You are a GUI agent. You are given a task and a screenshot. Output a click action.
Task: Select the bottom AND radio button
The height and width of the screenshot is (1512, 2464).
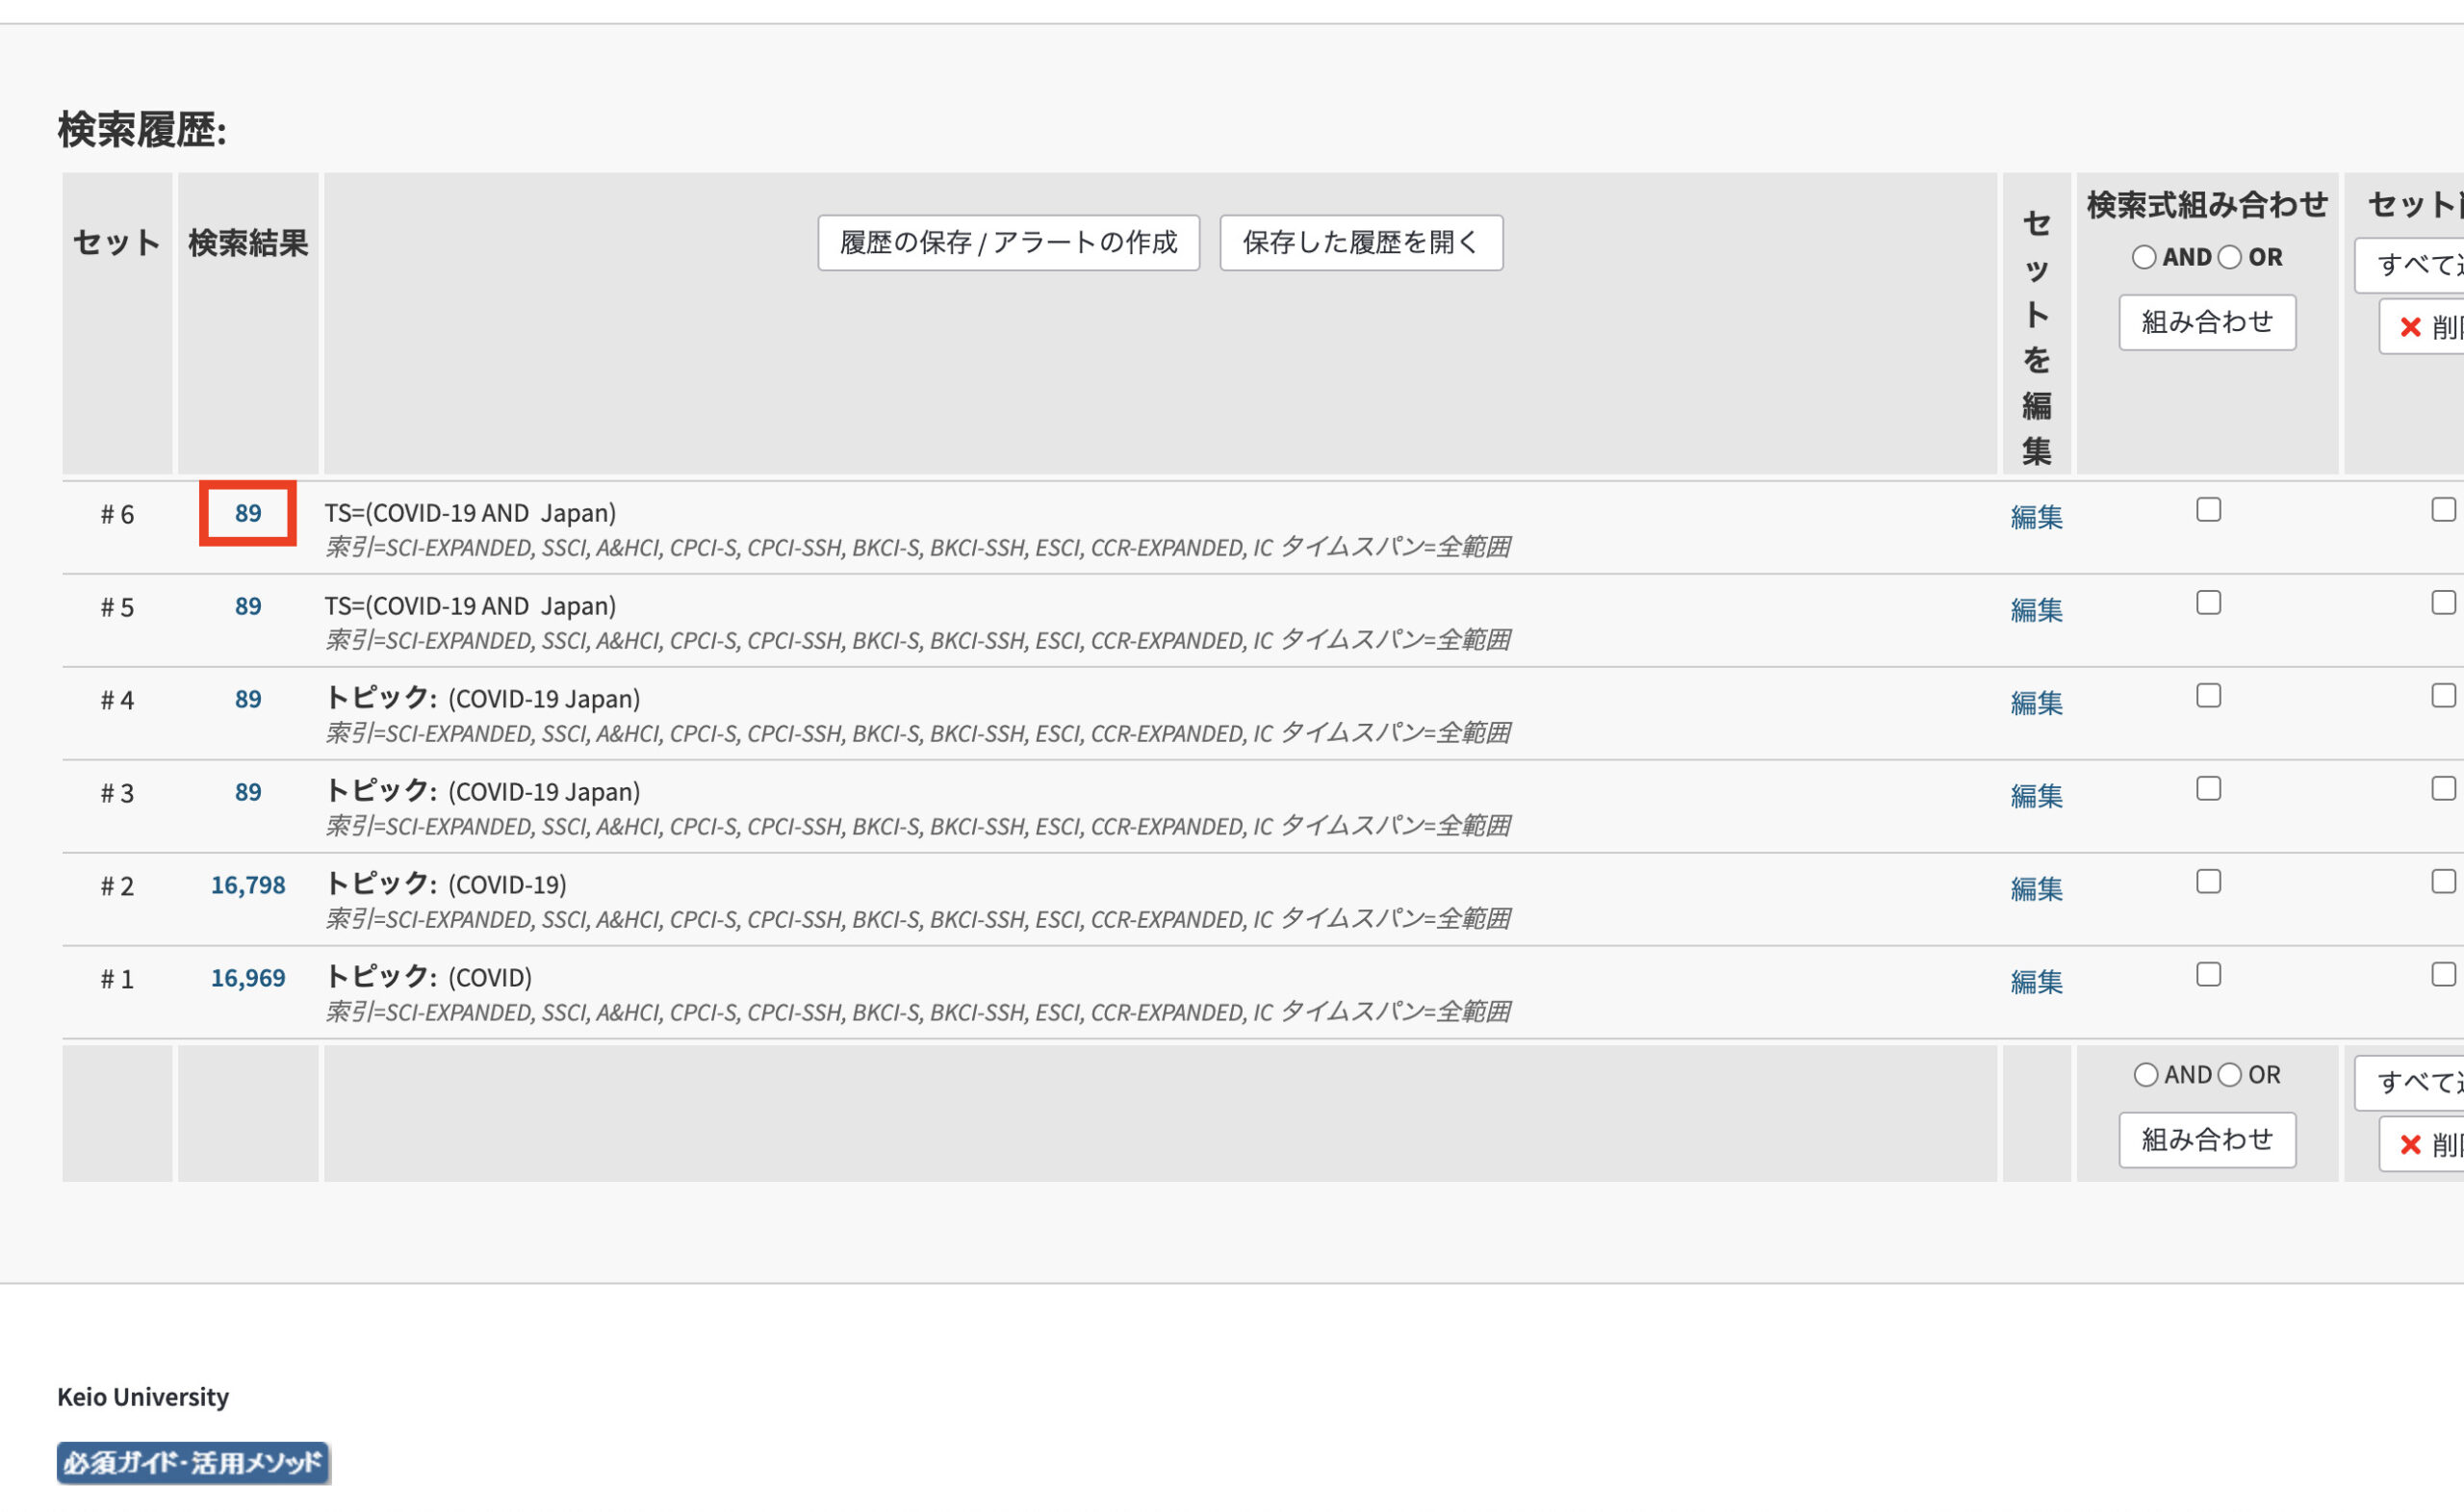(2146, 1075)
